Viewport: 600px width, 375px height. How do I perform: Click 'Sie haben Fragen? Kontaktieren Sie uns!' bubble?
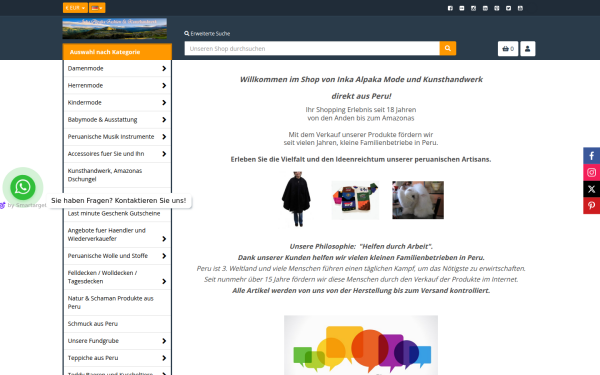119,201
